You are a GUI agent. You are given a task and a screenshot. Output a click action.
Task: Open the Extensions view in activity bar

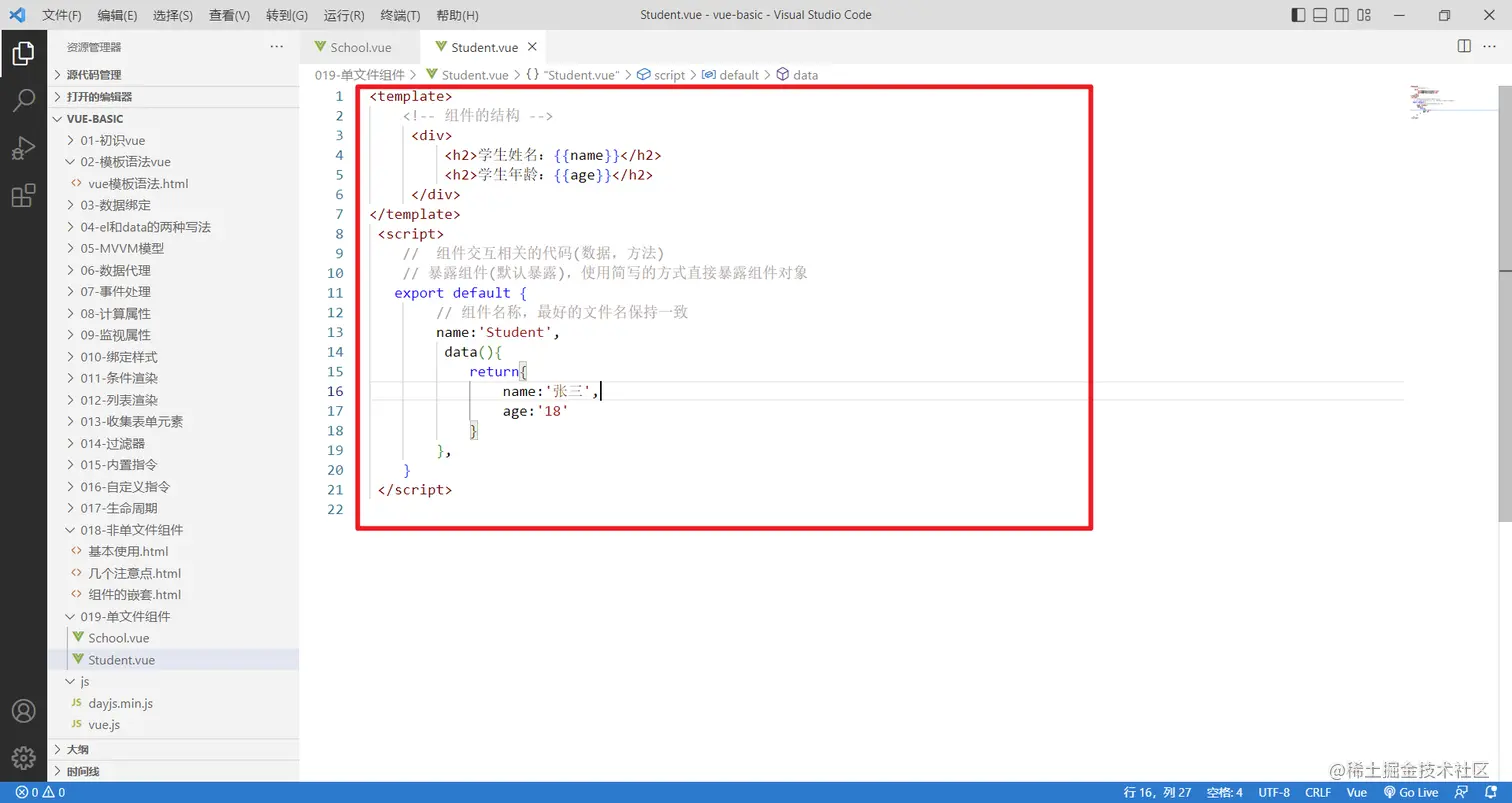[x=23, y=196]
